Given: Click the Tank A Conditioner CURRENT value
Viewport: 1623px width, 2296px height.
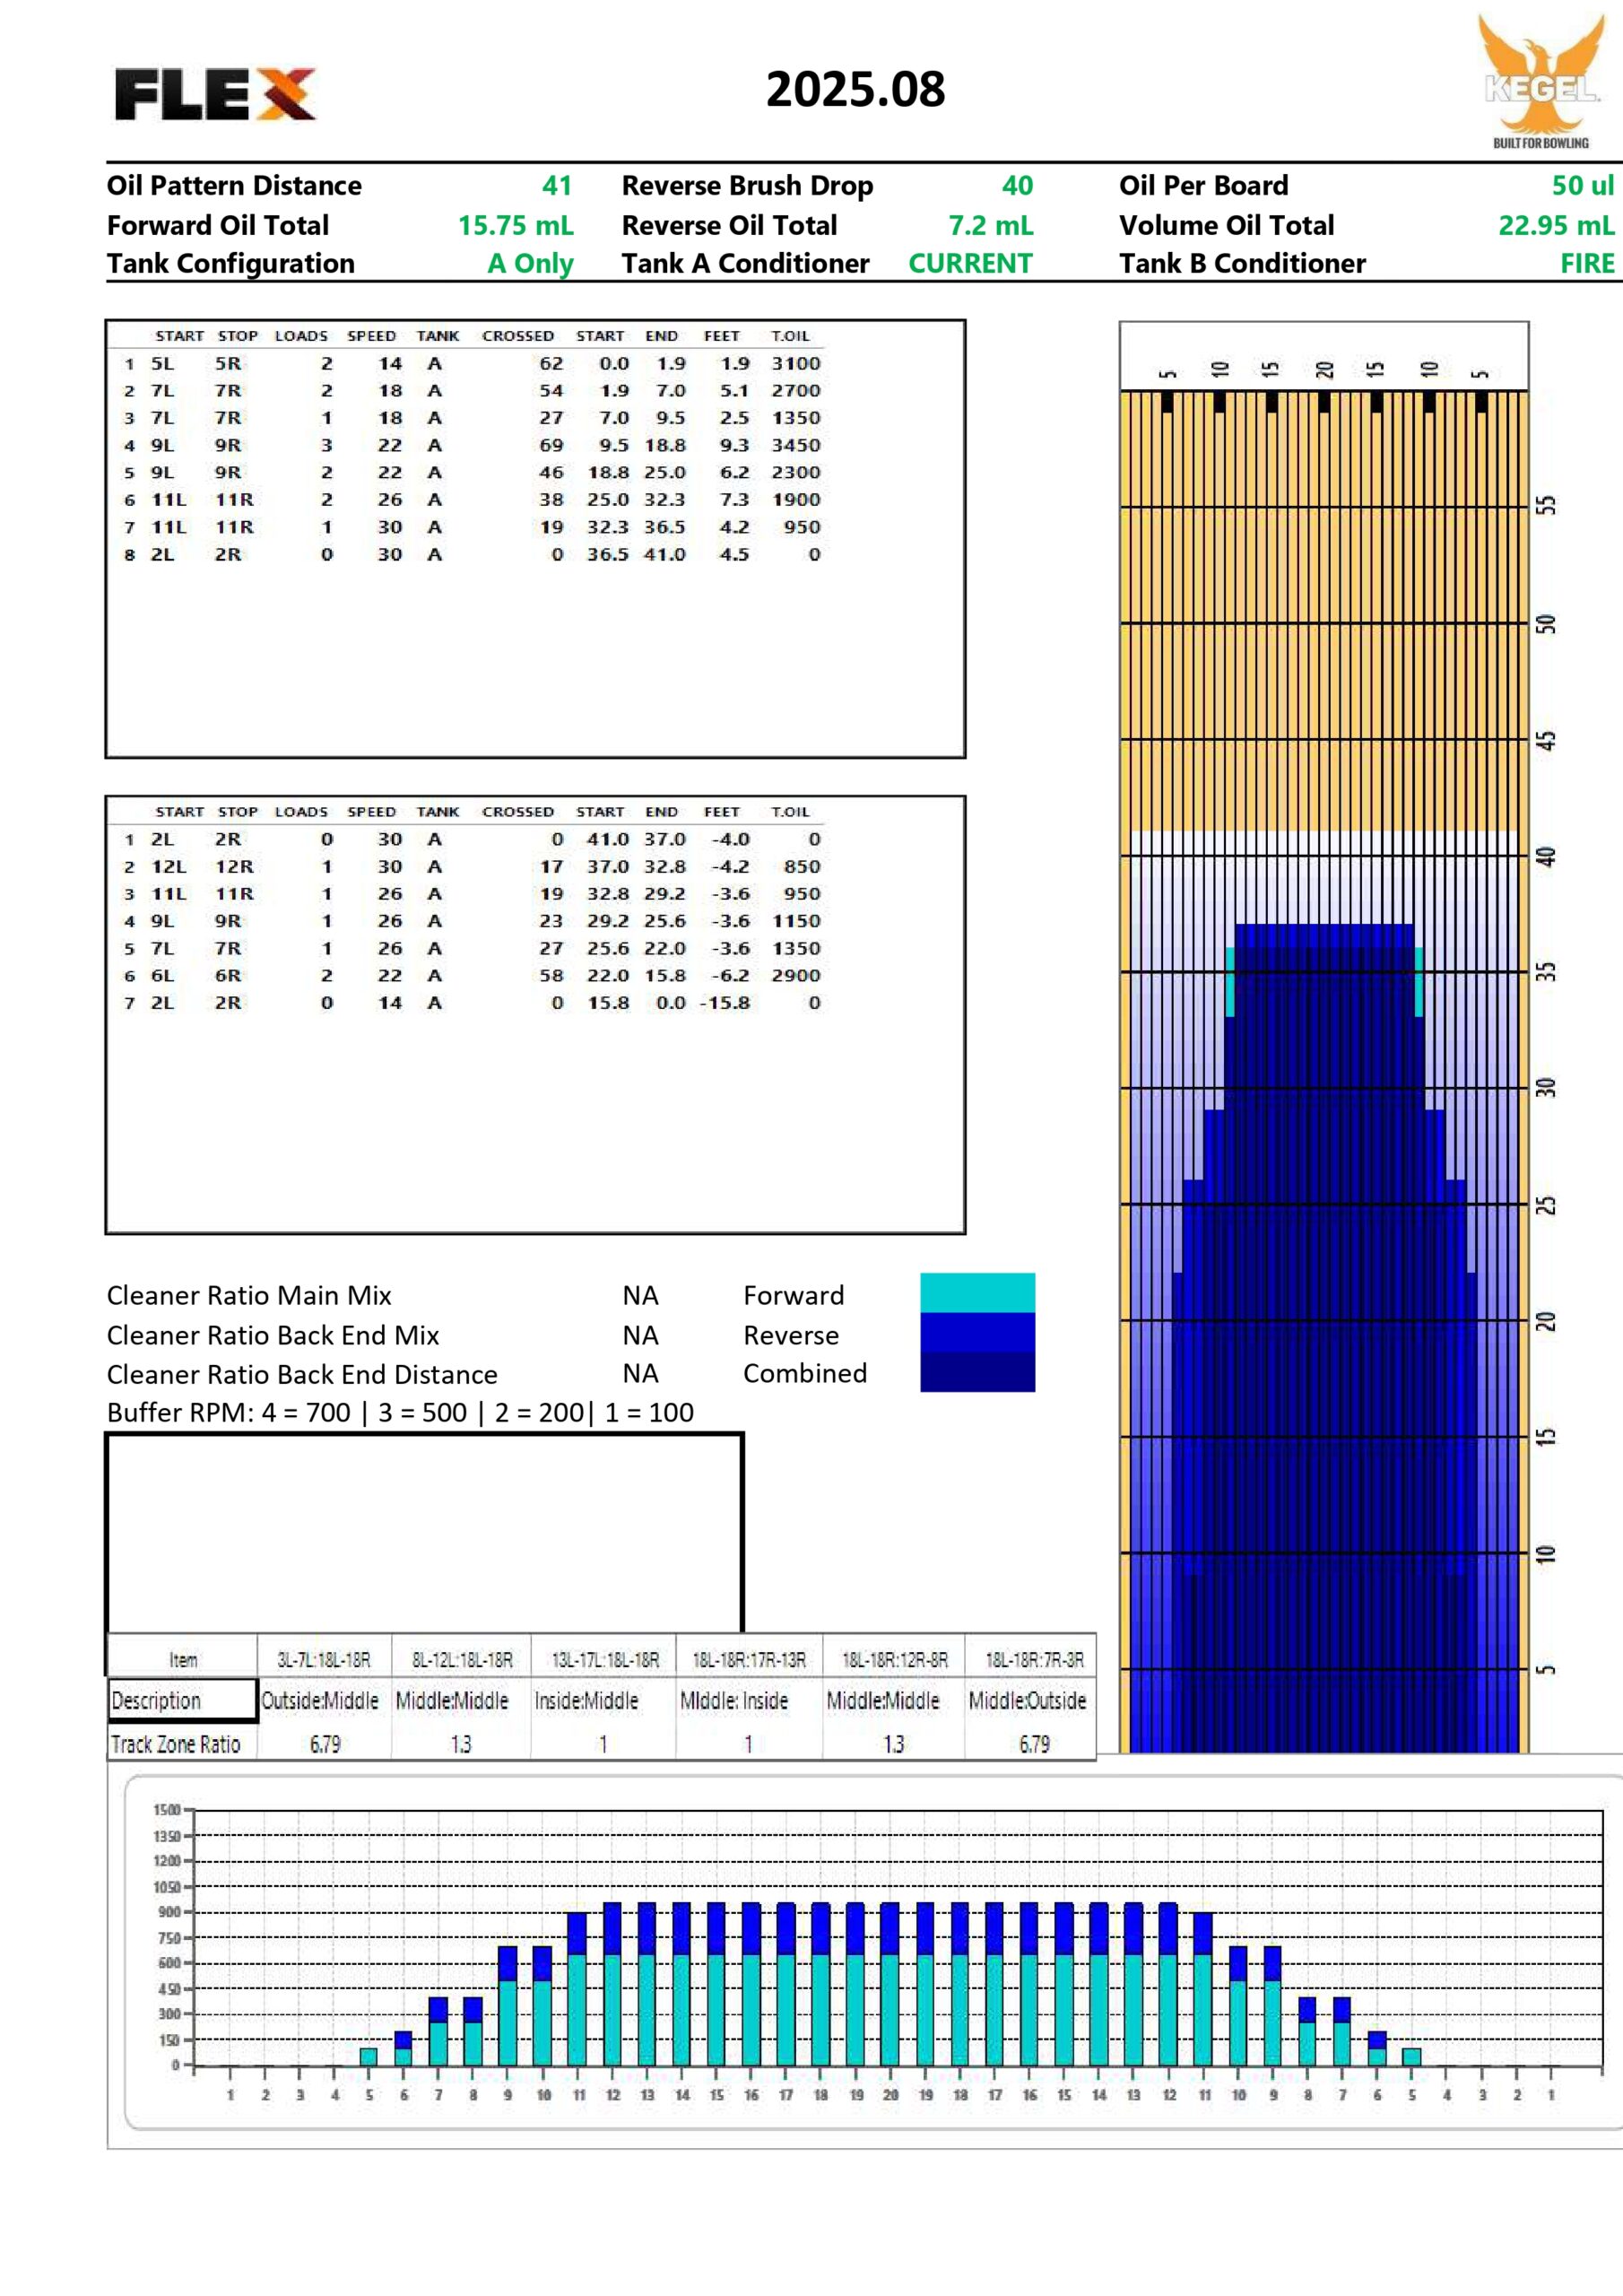Looking at the screenshot, I should coord(970,264).
